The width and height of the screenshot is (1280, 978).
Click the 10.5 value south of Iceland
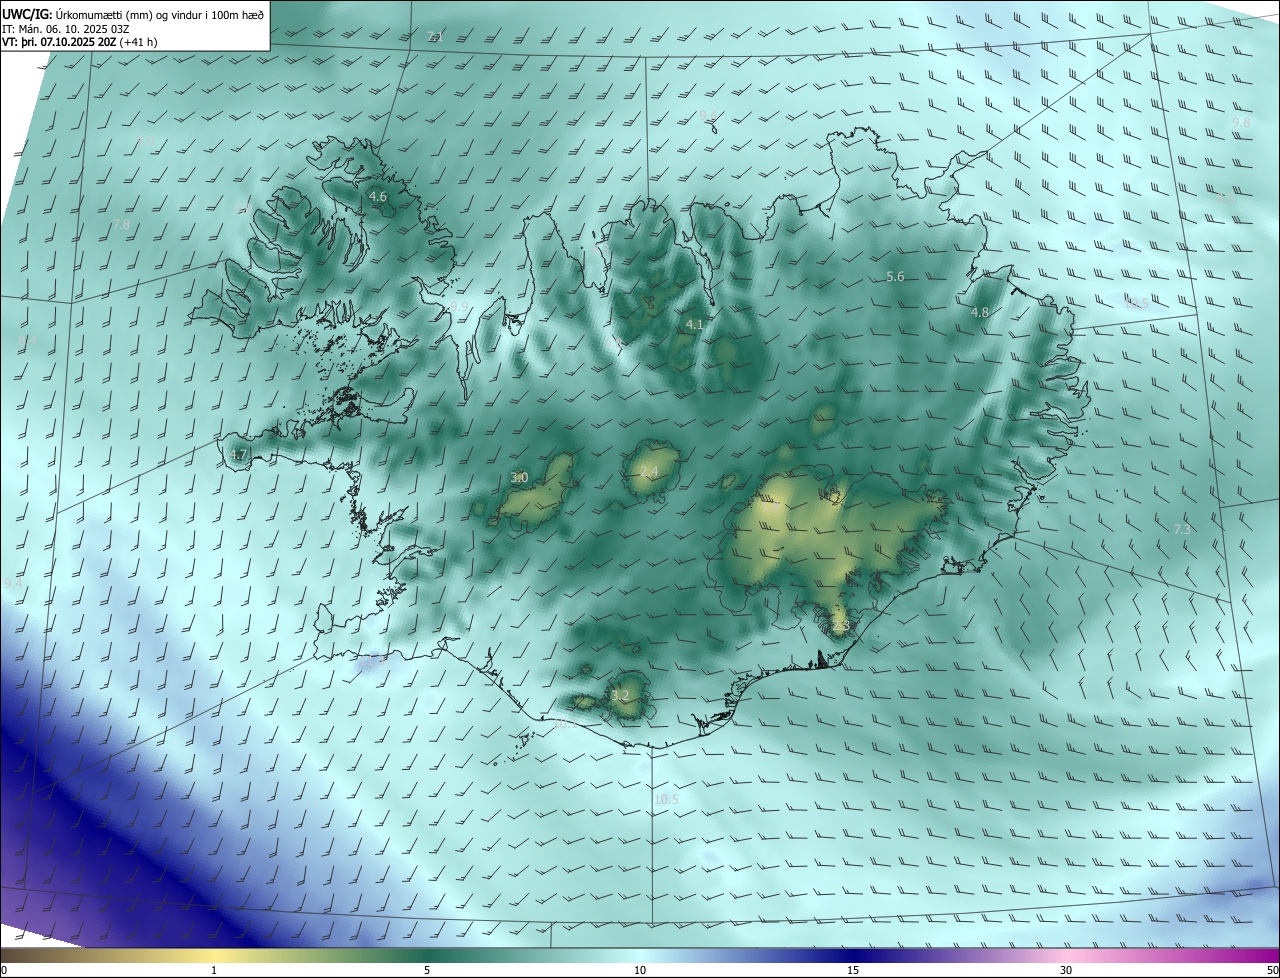(666, 799)
